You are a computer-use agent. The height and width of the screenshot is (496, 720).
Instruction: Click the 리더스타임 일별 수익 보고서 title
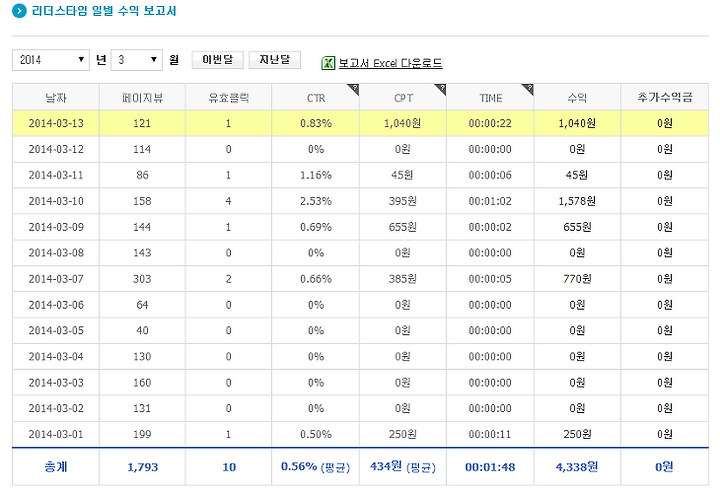point(104,11)
